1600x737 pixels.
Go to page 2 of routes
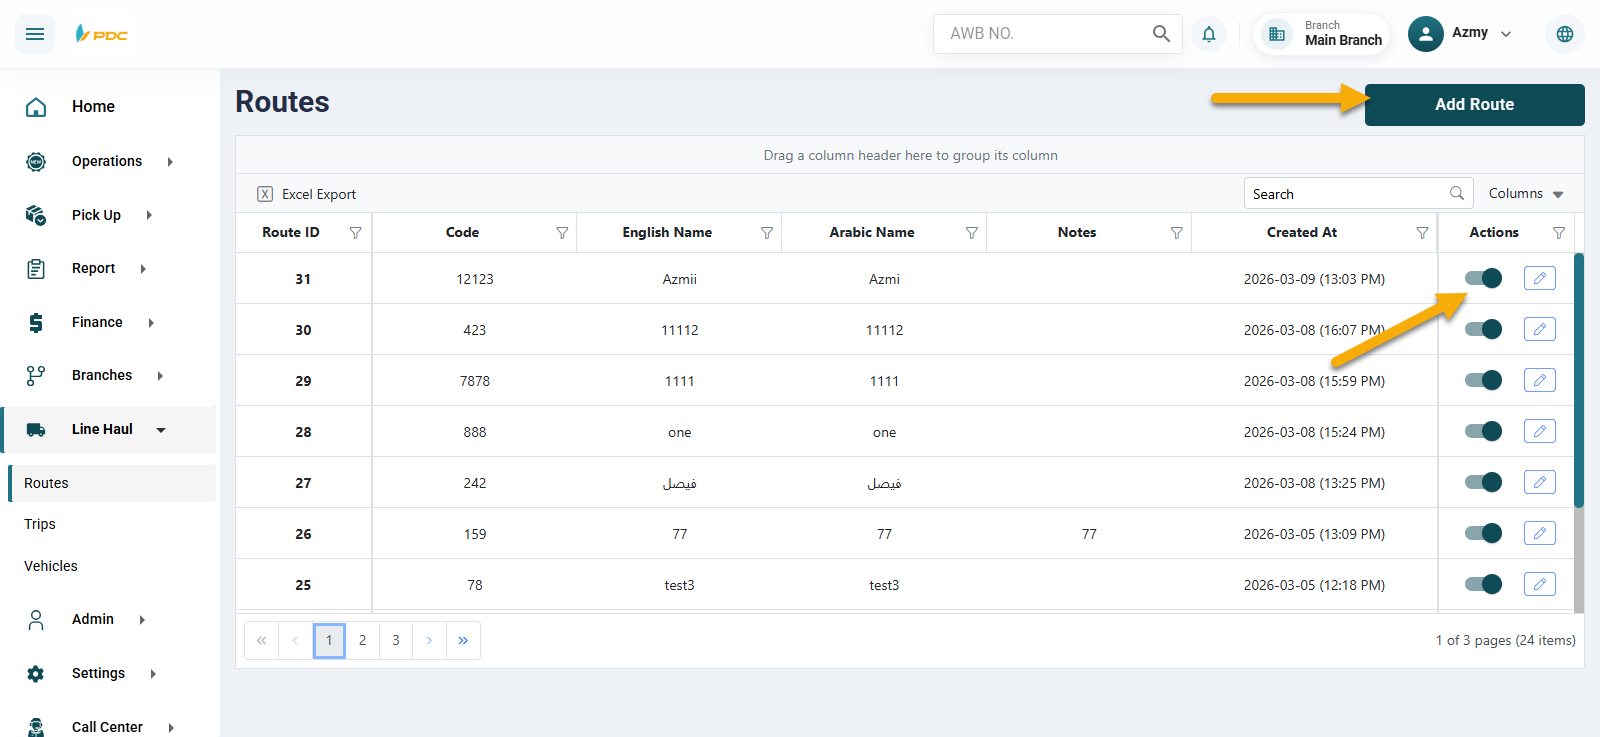[x=363, y=641]
